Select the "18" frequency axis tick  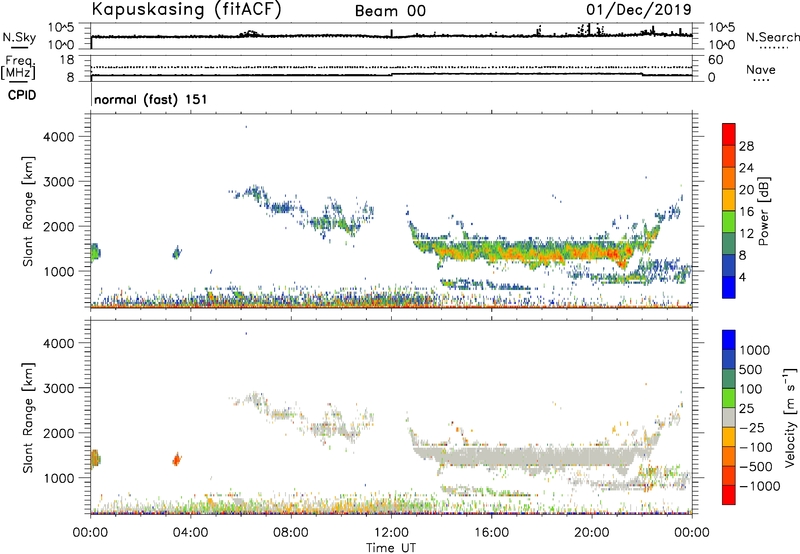[66, 60]
